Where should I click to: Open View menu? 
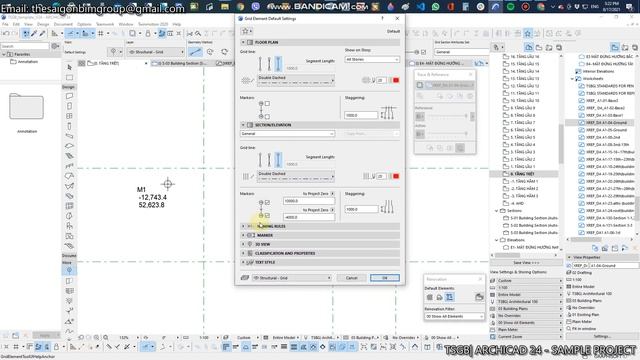[x=28, y=24]
